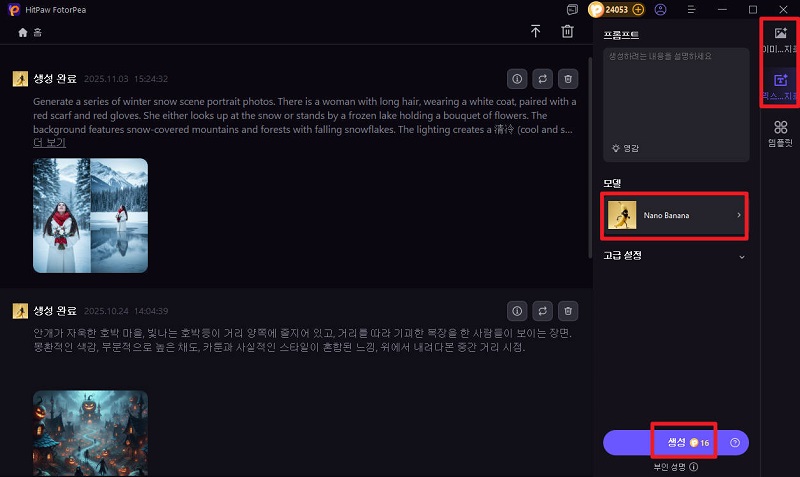Expand the 고급 설정 advanced settings chevron
The height and width of the screenshot is (477, 800).
click(x=742, y=257)
